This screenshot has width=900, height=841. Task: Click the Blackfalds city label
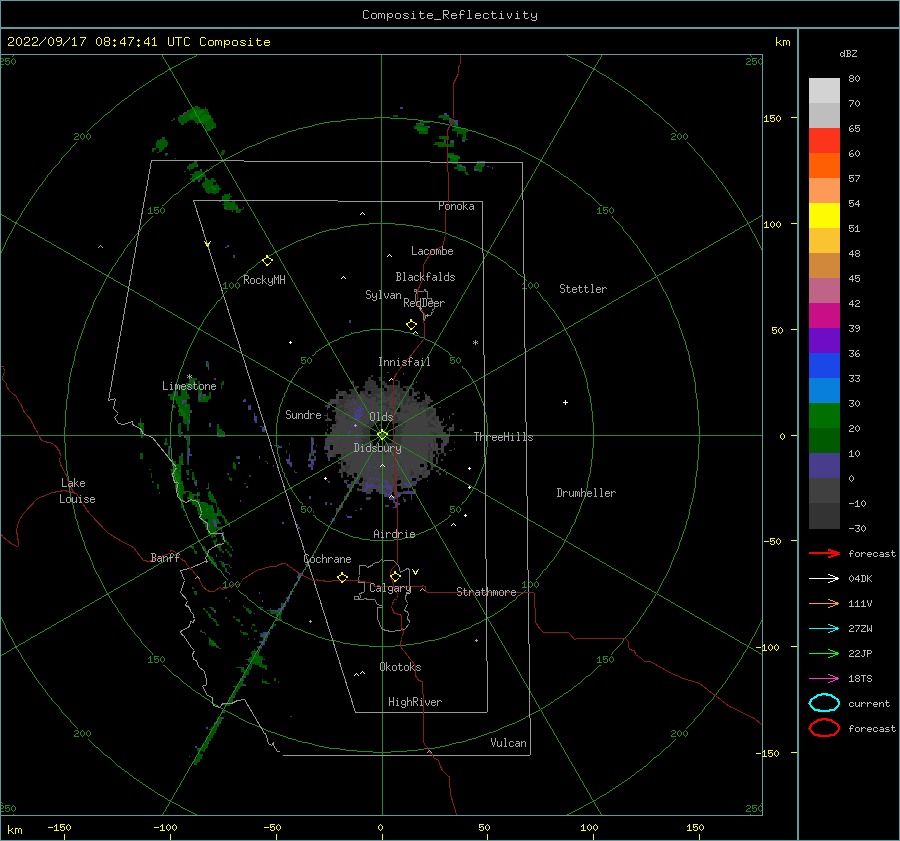(x=425, y=277)
